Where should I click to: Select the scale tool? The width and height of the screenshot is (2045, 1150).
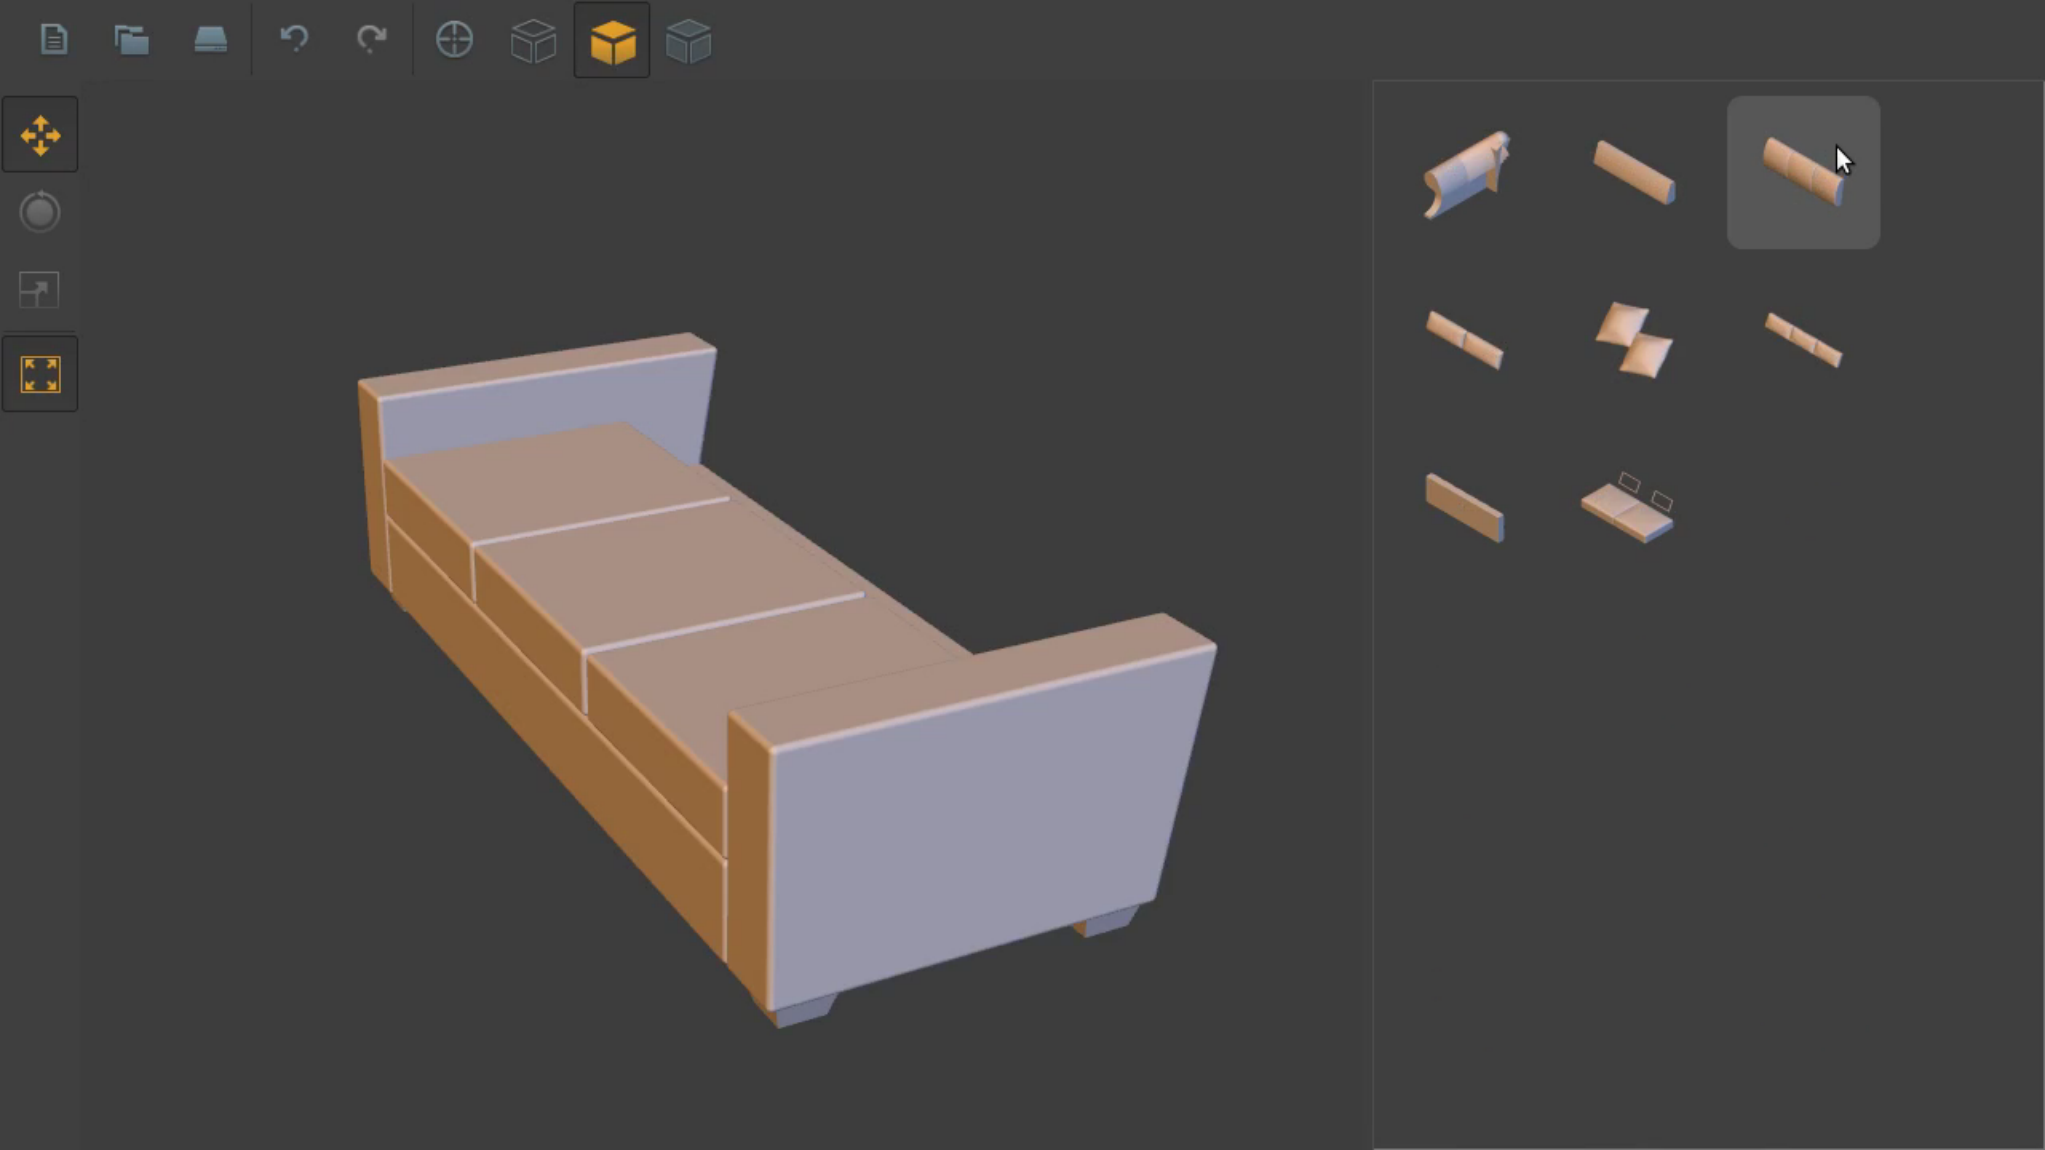[40, 290]
